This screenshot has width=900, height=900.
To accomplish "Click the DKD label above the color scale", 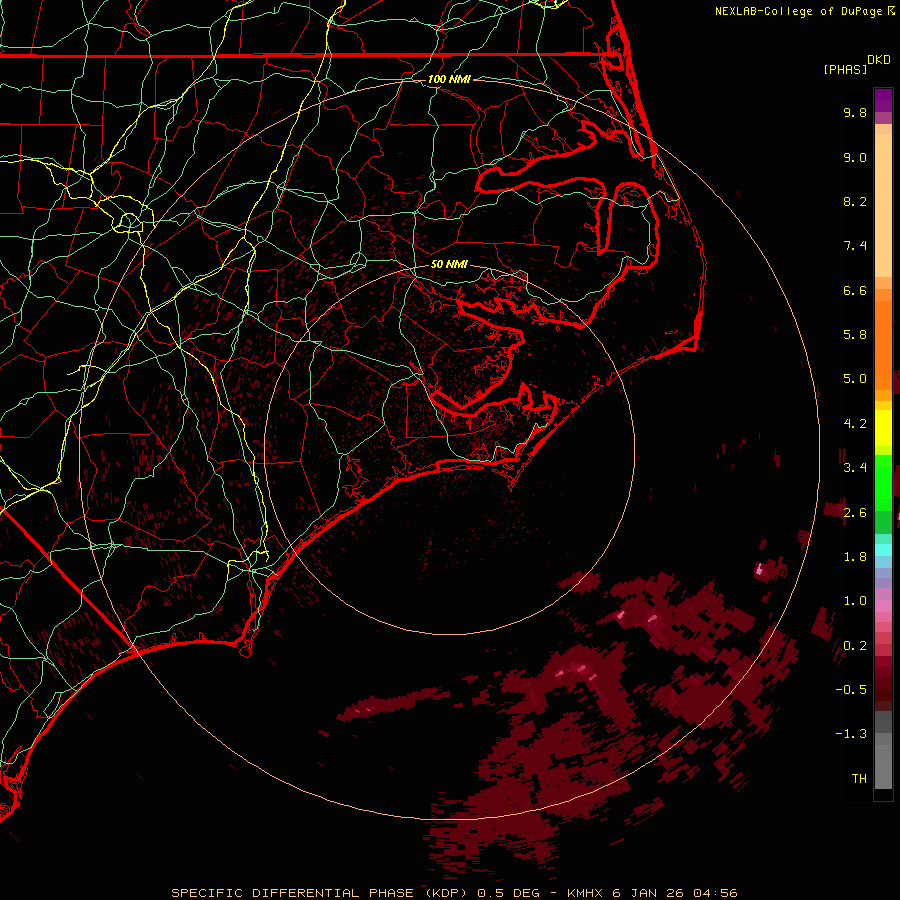I will pyautogui.click(x=879, y=60).
